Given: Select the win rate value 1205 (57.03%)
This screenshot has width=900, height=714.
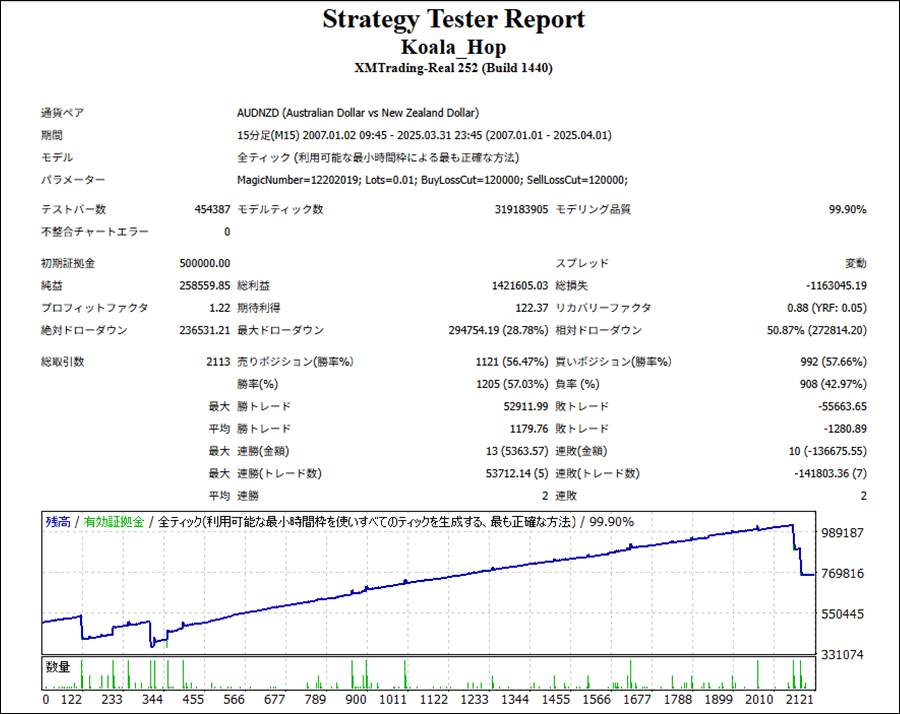Looking at the screenshot, I should pyautogui.click(x=512, y=385).
